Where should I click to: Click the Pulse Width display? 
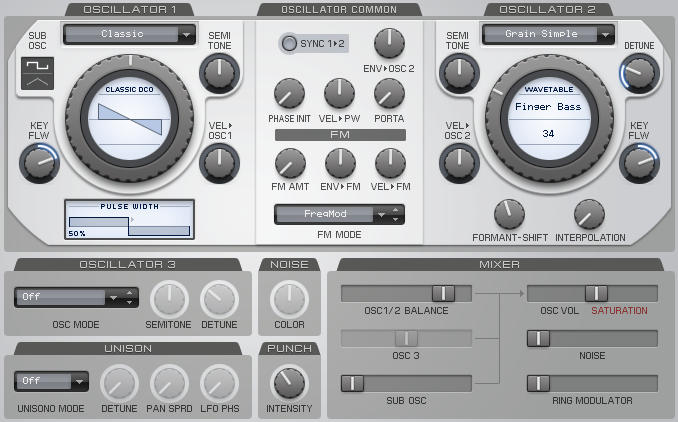tap(128, 220)
